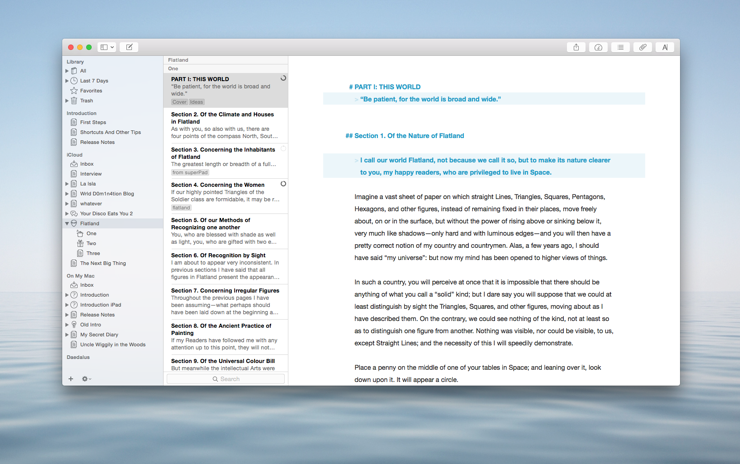The height and width of the screenshot is (464, 740).
Task: Toggle progress circle on Section 3 sheet
Action: point(283,149)
